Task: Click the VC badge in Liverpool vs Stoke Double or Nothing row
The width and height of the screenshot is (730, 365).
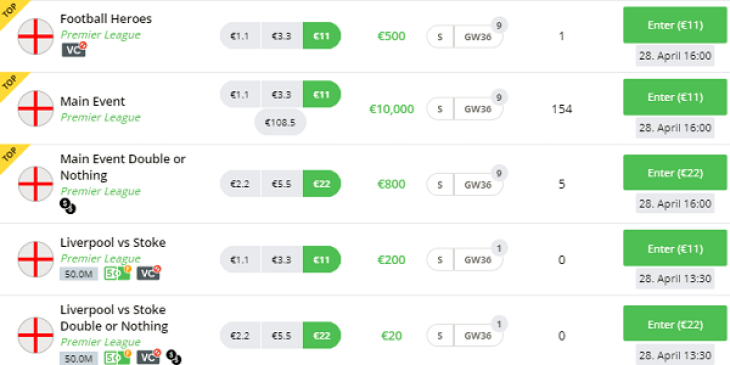Action: (149, 358)
